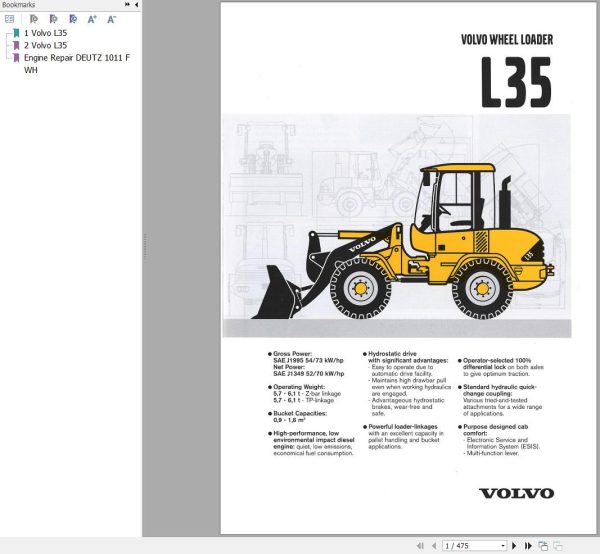The image size is (600, 554).
Task: Go to the previous page
Action: [434, 546]
